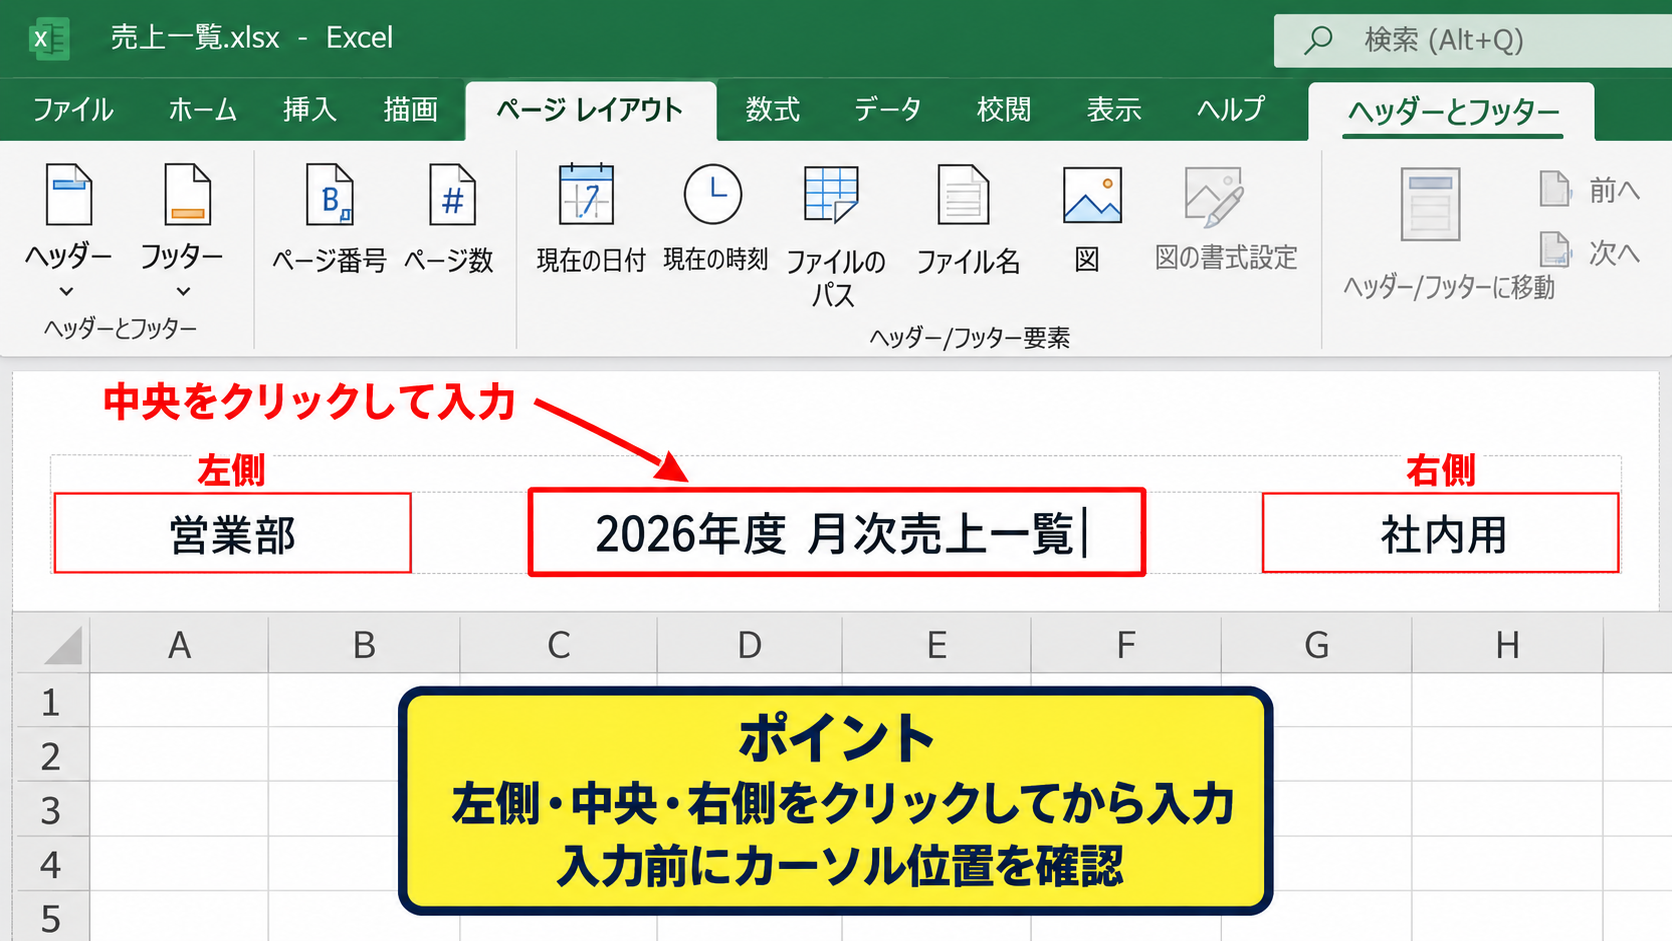1672x941 pixels.
Task: Switch to the 表示 tab
Action: point(1114,109)
